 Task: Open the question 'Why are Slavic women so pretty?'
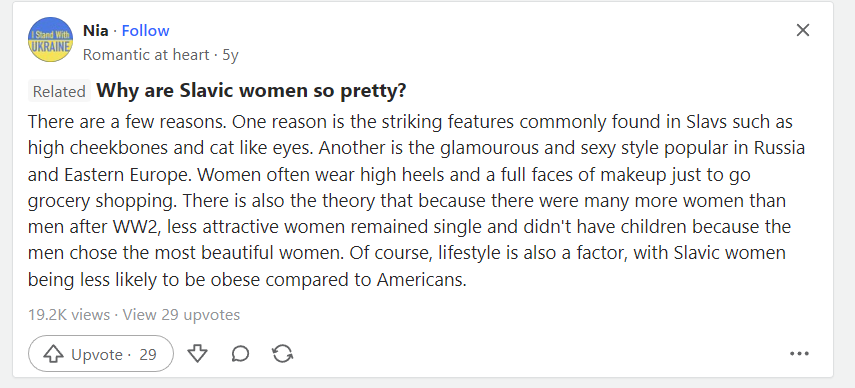pos(251,90)
